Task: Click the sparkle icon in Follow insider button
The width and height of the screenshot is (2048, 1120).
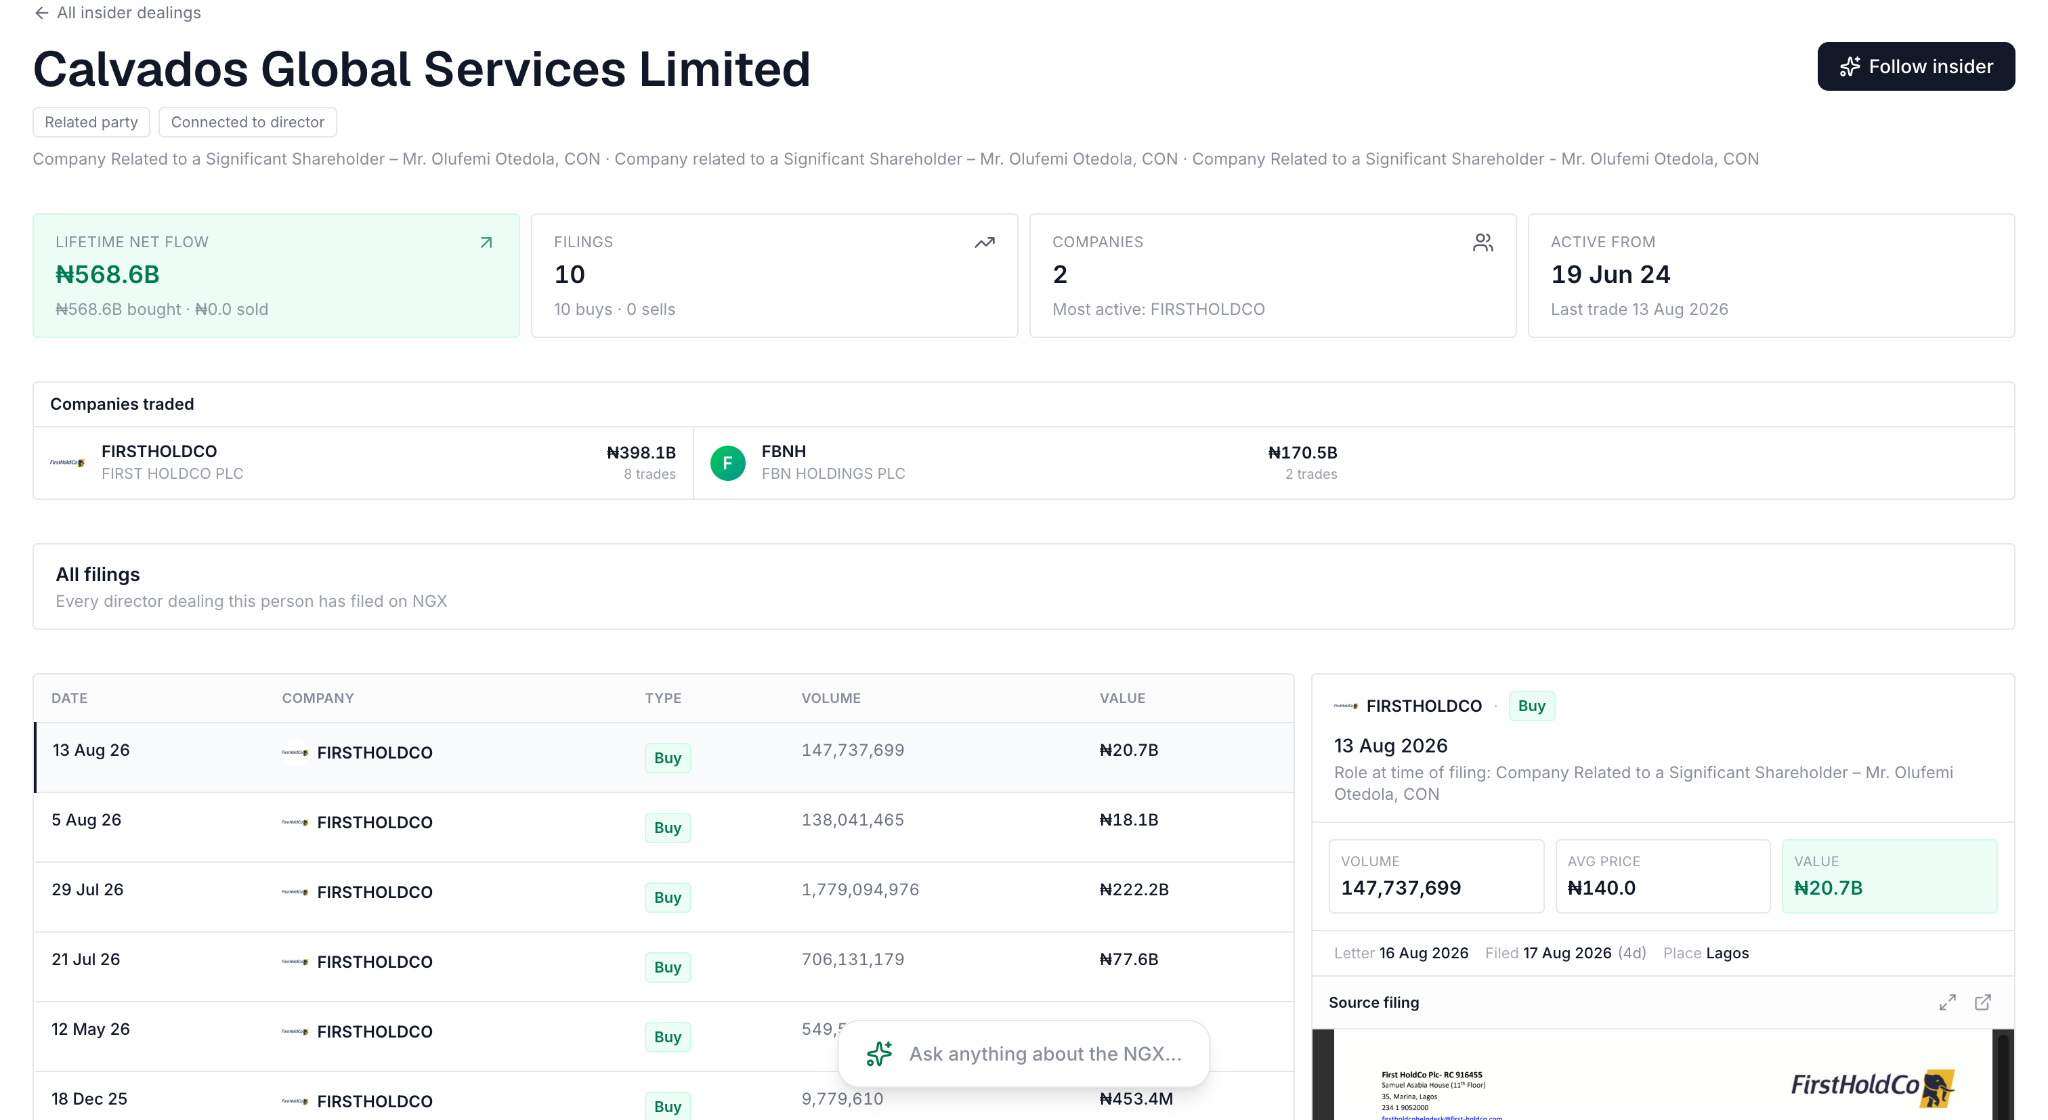Action: pyautogui.click(x=1850, y=66)
